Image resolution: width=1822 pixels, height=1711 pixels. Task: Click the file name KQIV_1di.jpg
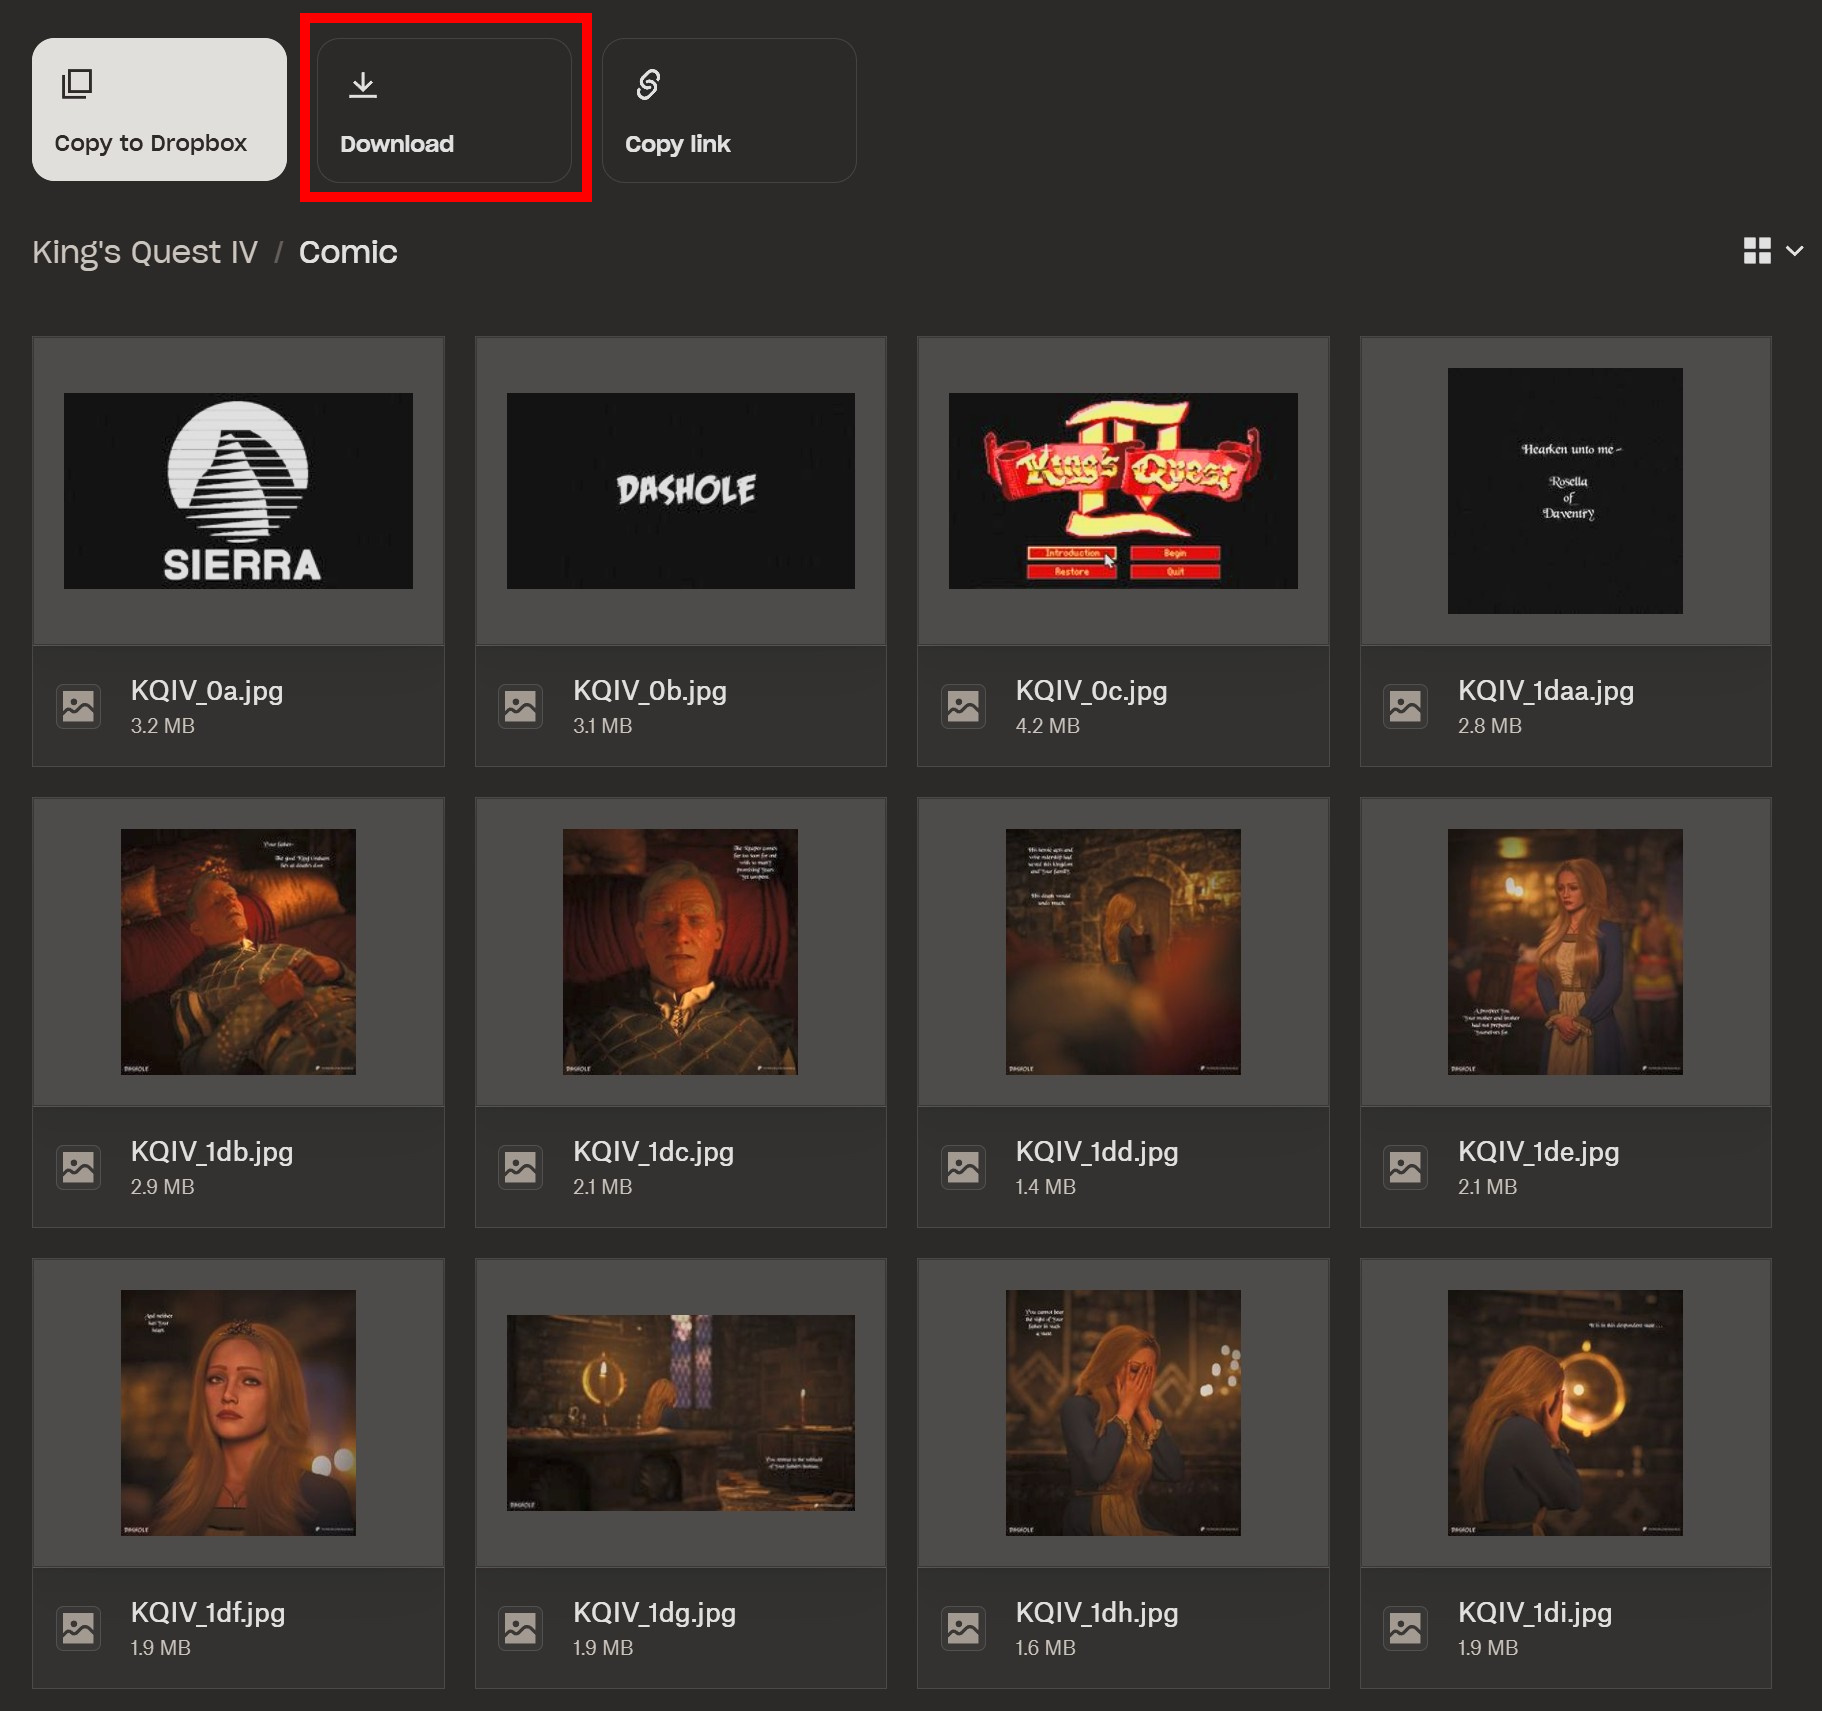pyautogui.click(x=1535, y=1613)
